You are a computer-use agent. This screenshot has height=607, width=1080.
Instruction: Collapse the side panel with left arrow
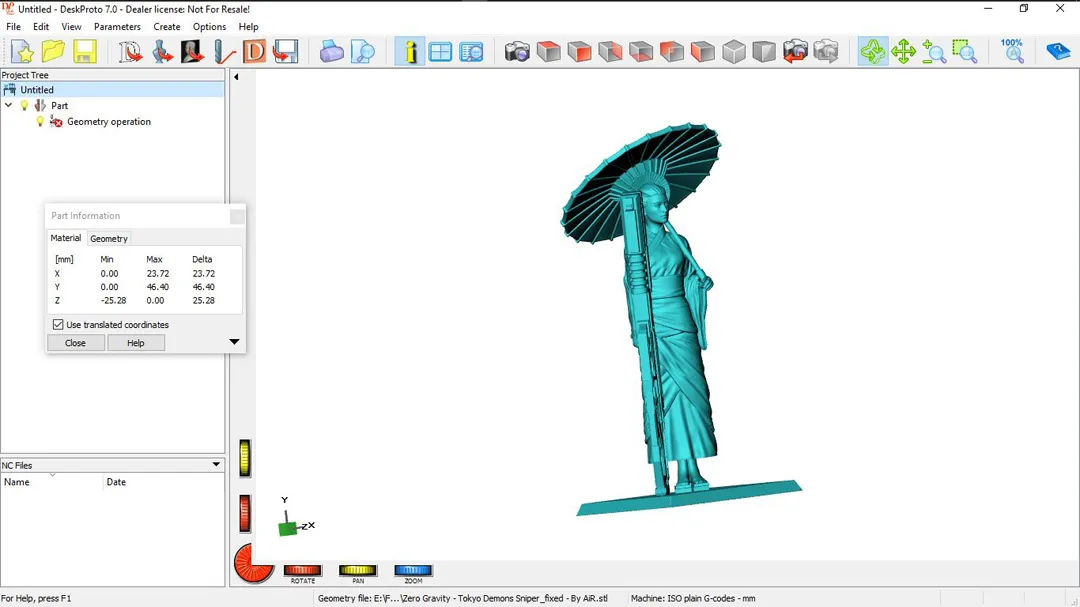click(x=236, y=77)
